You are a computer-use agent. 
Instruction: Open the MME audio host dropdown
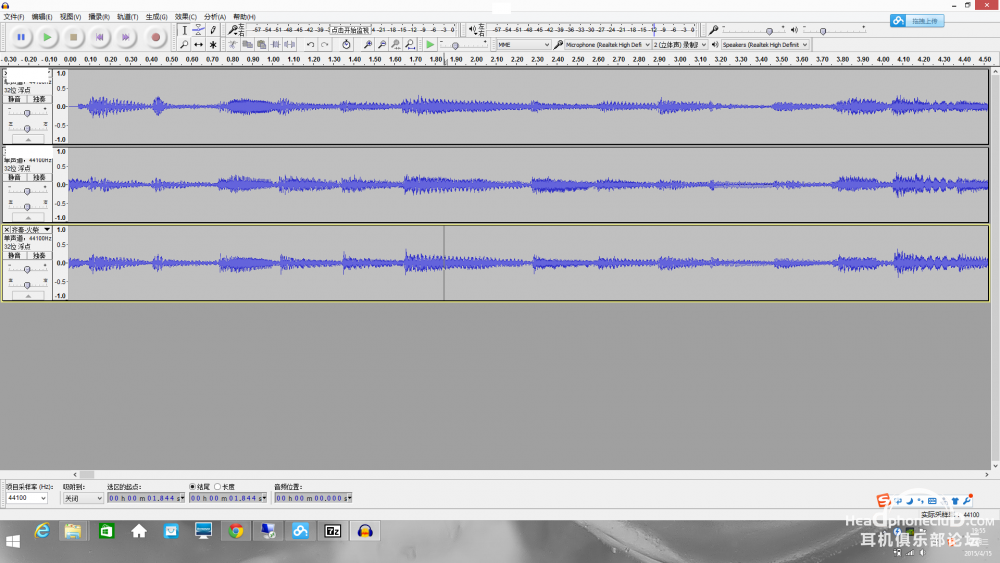coord(524,45)
